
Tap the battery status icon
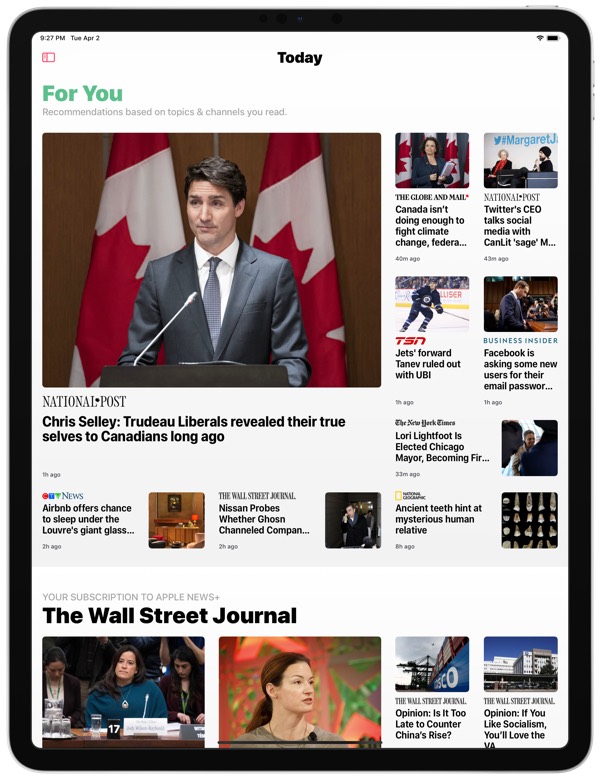tap(553, 38)
